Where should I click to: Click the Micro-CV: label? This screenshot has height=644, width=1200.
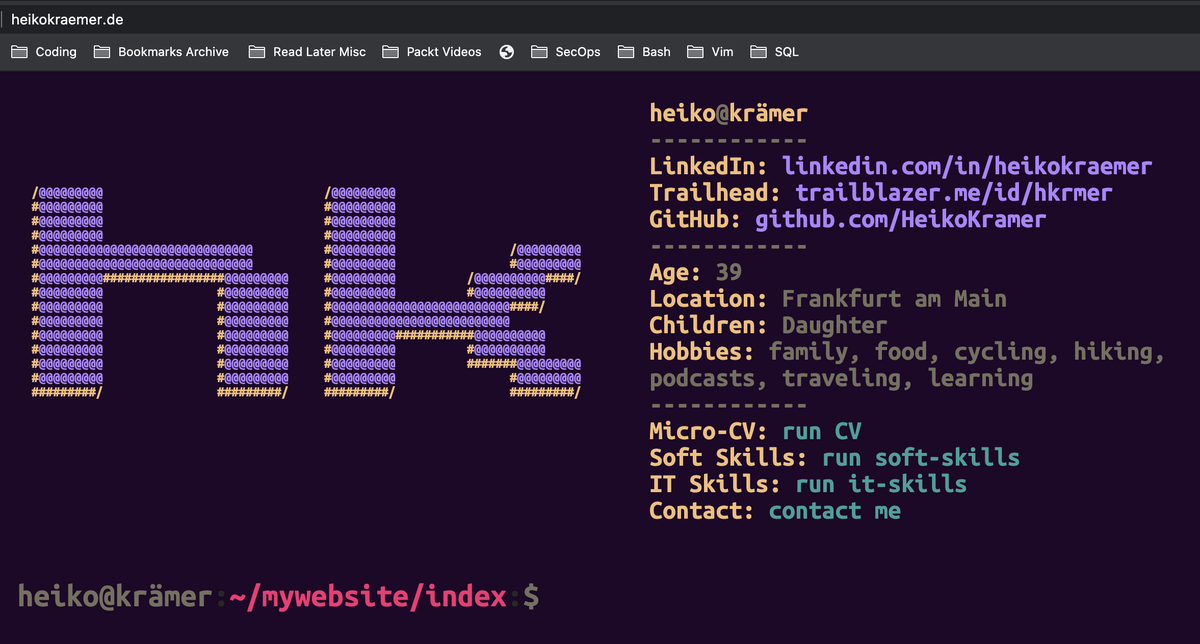709,432
